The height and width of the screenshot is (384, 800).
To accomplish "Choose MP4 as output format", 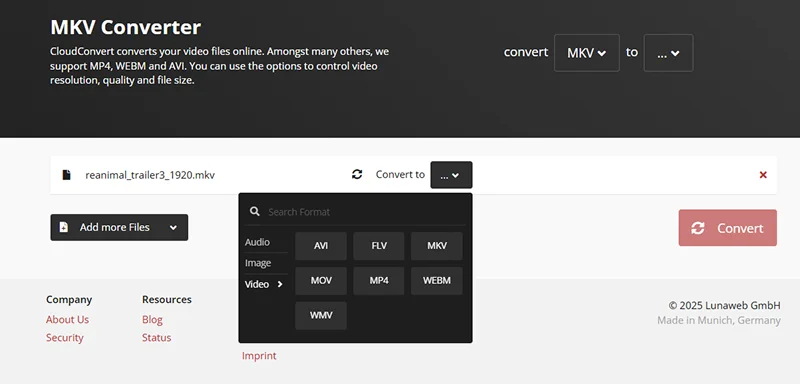I will 379,280.
